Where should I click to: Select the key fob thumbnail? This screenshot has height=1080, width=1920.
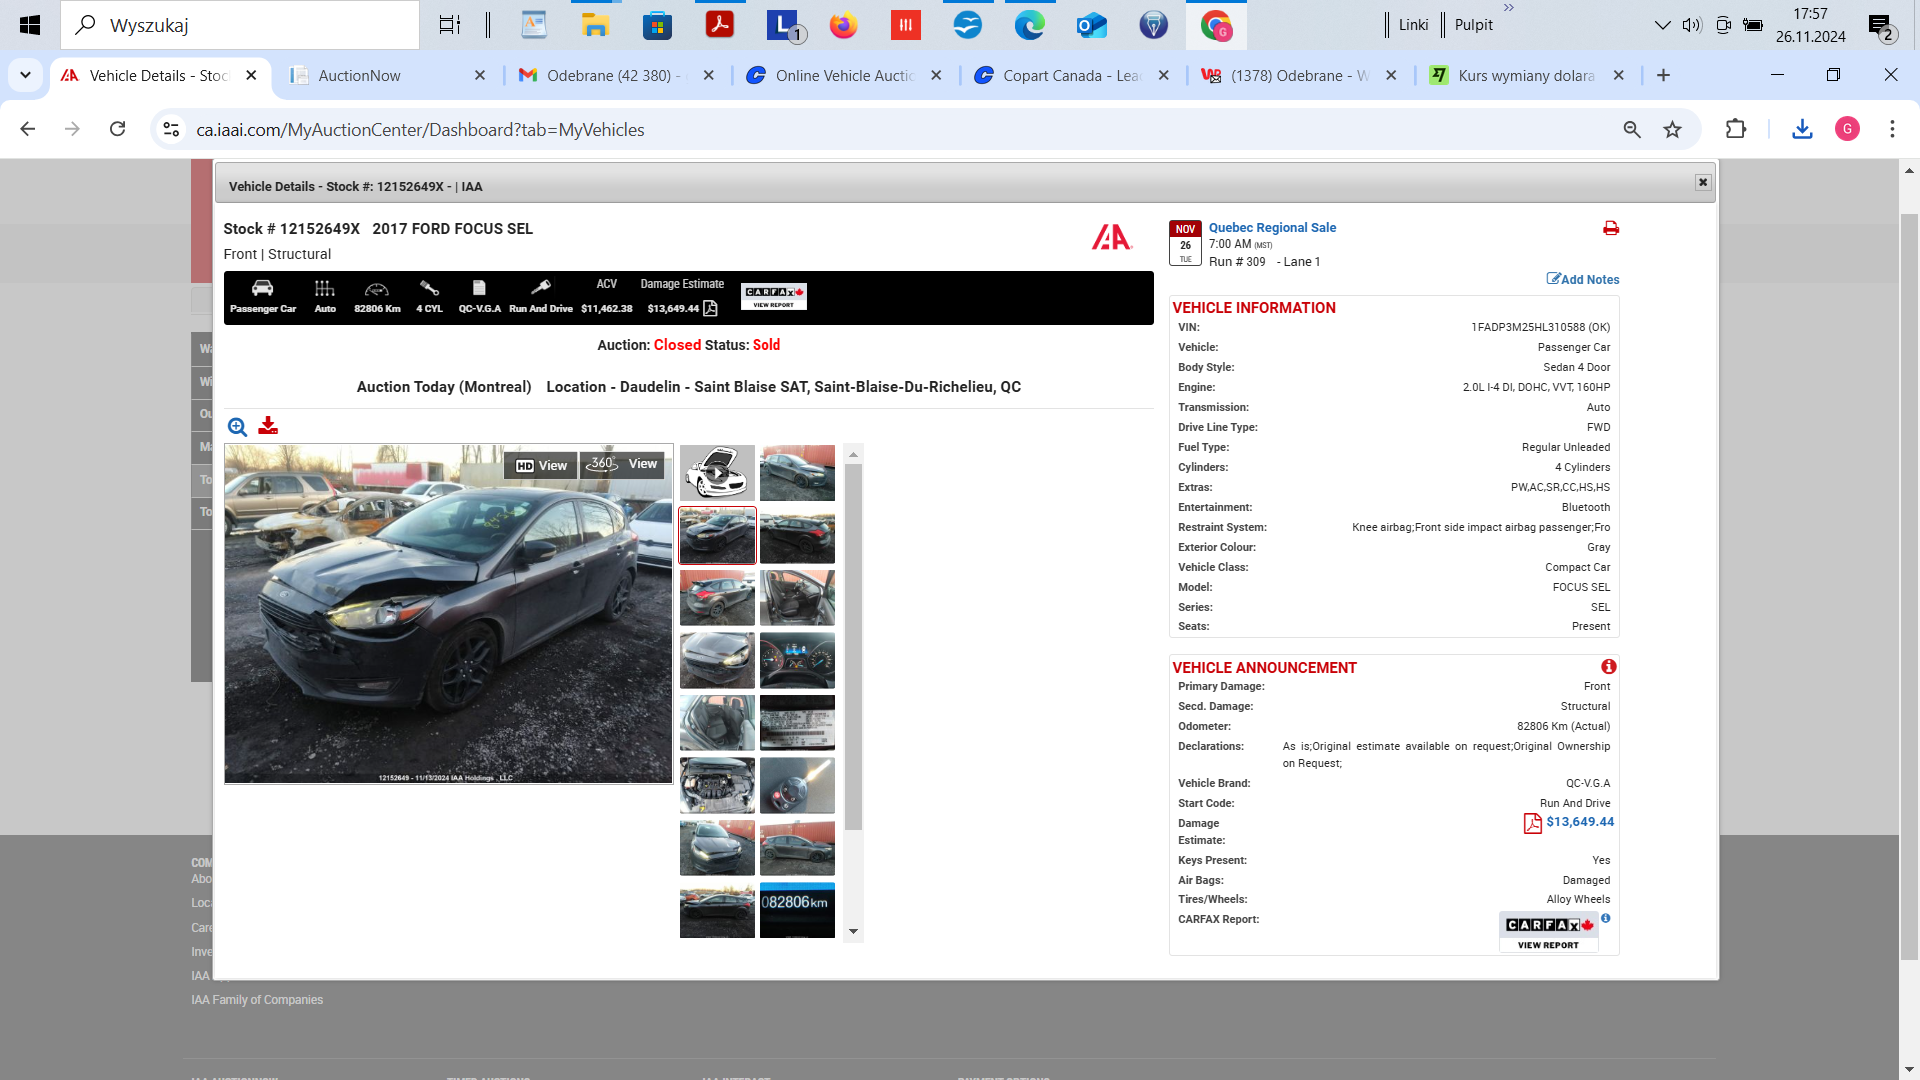coord(797,785)
